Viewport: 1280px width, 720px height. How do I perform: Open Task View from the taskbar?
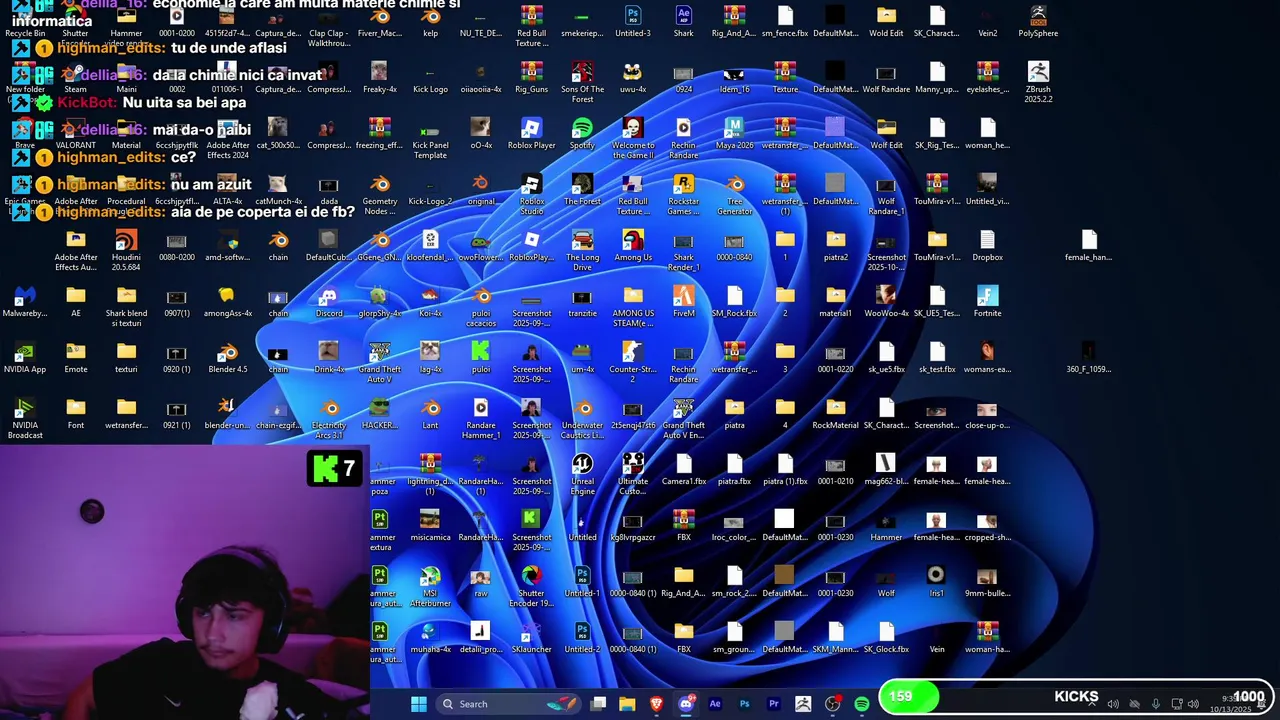point(598,704)
